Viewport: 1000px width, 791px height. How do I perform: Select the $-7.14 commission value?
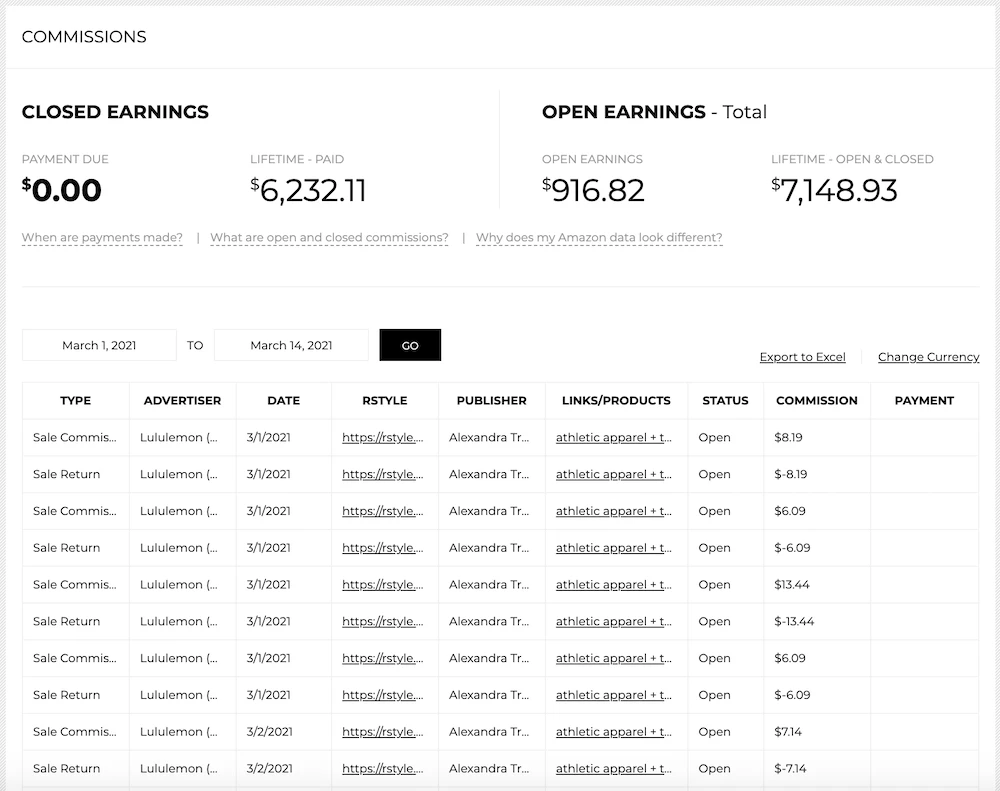(x=790, y=769)
